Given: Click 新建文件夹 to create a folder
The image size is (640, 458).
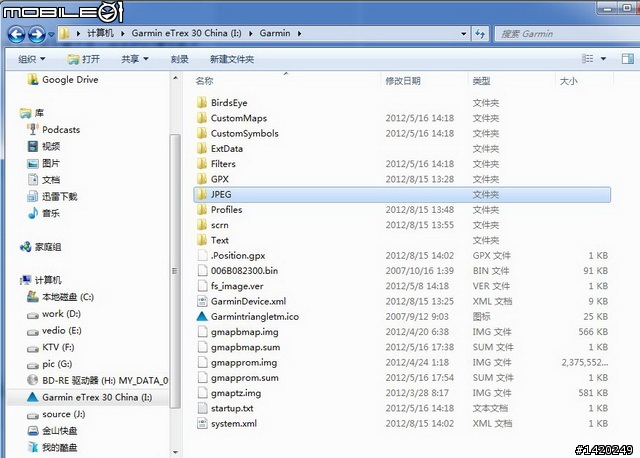Looking at the screenshot, I should click(232, 59).
